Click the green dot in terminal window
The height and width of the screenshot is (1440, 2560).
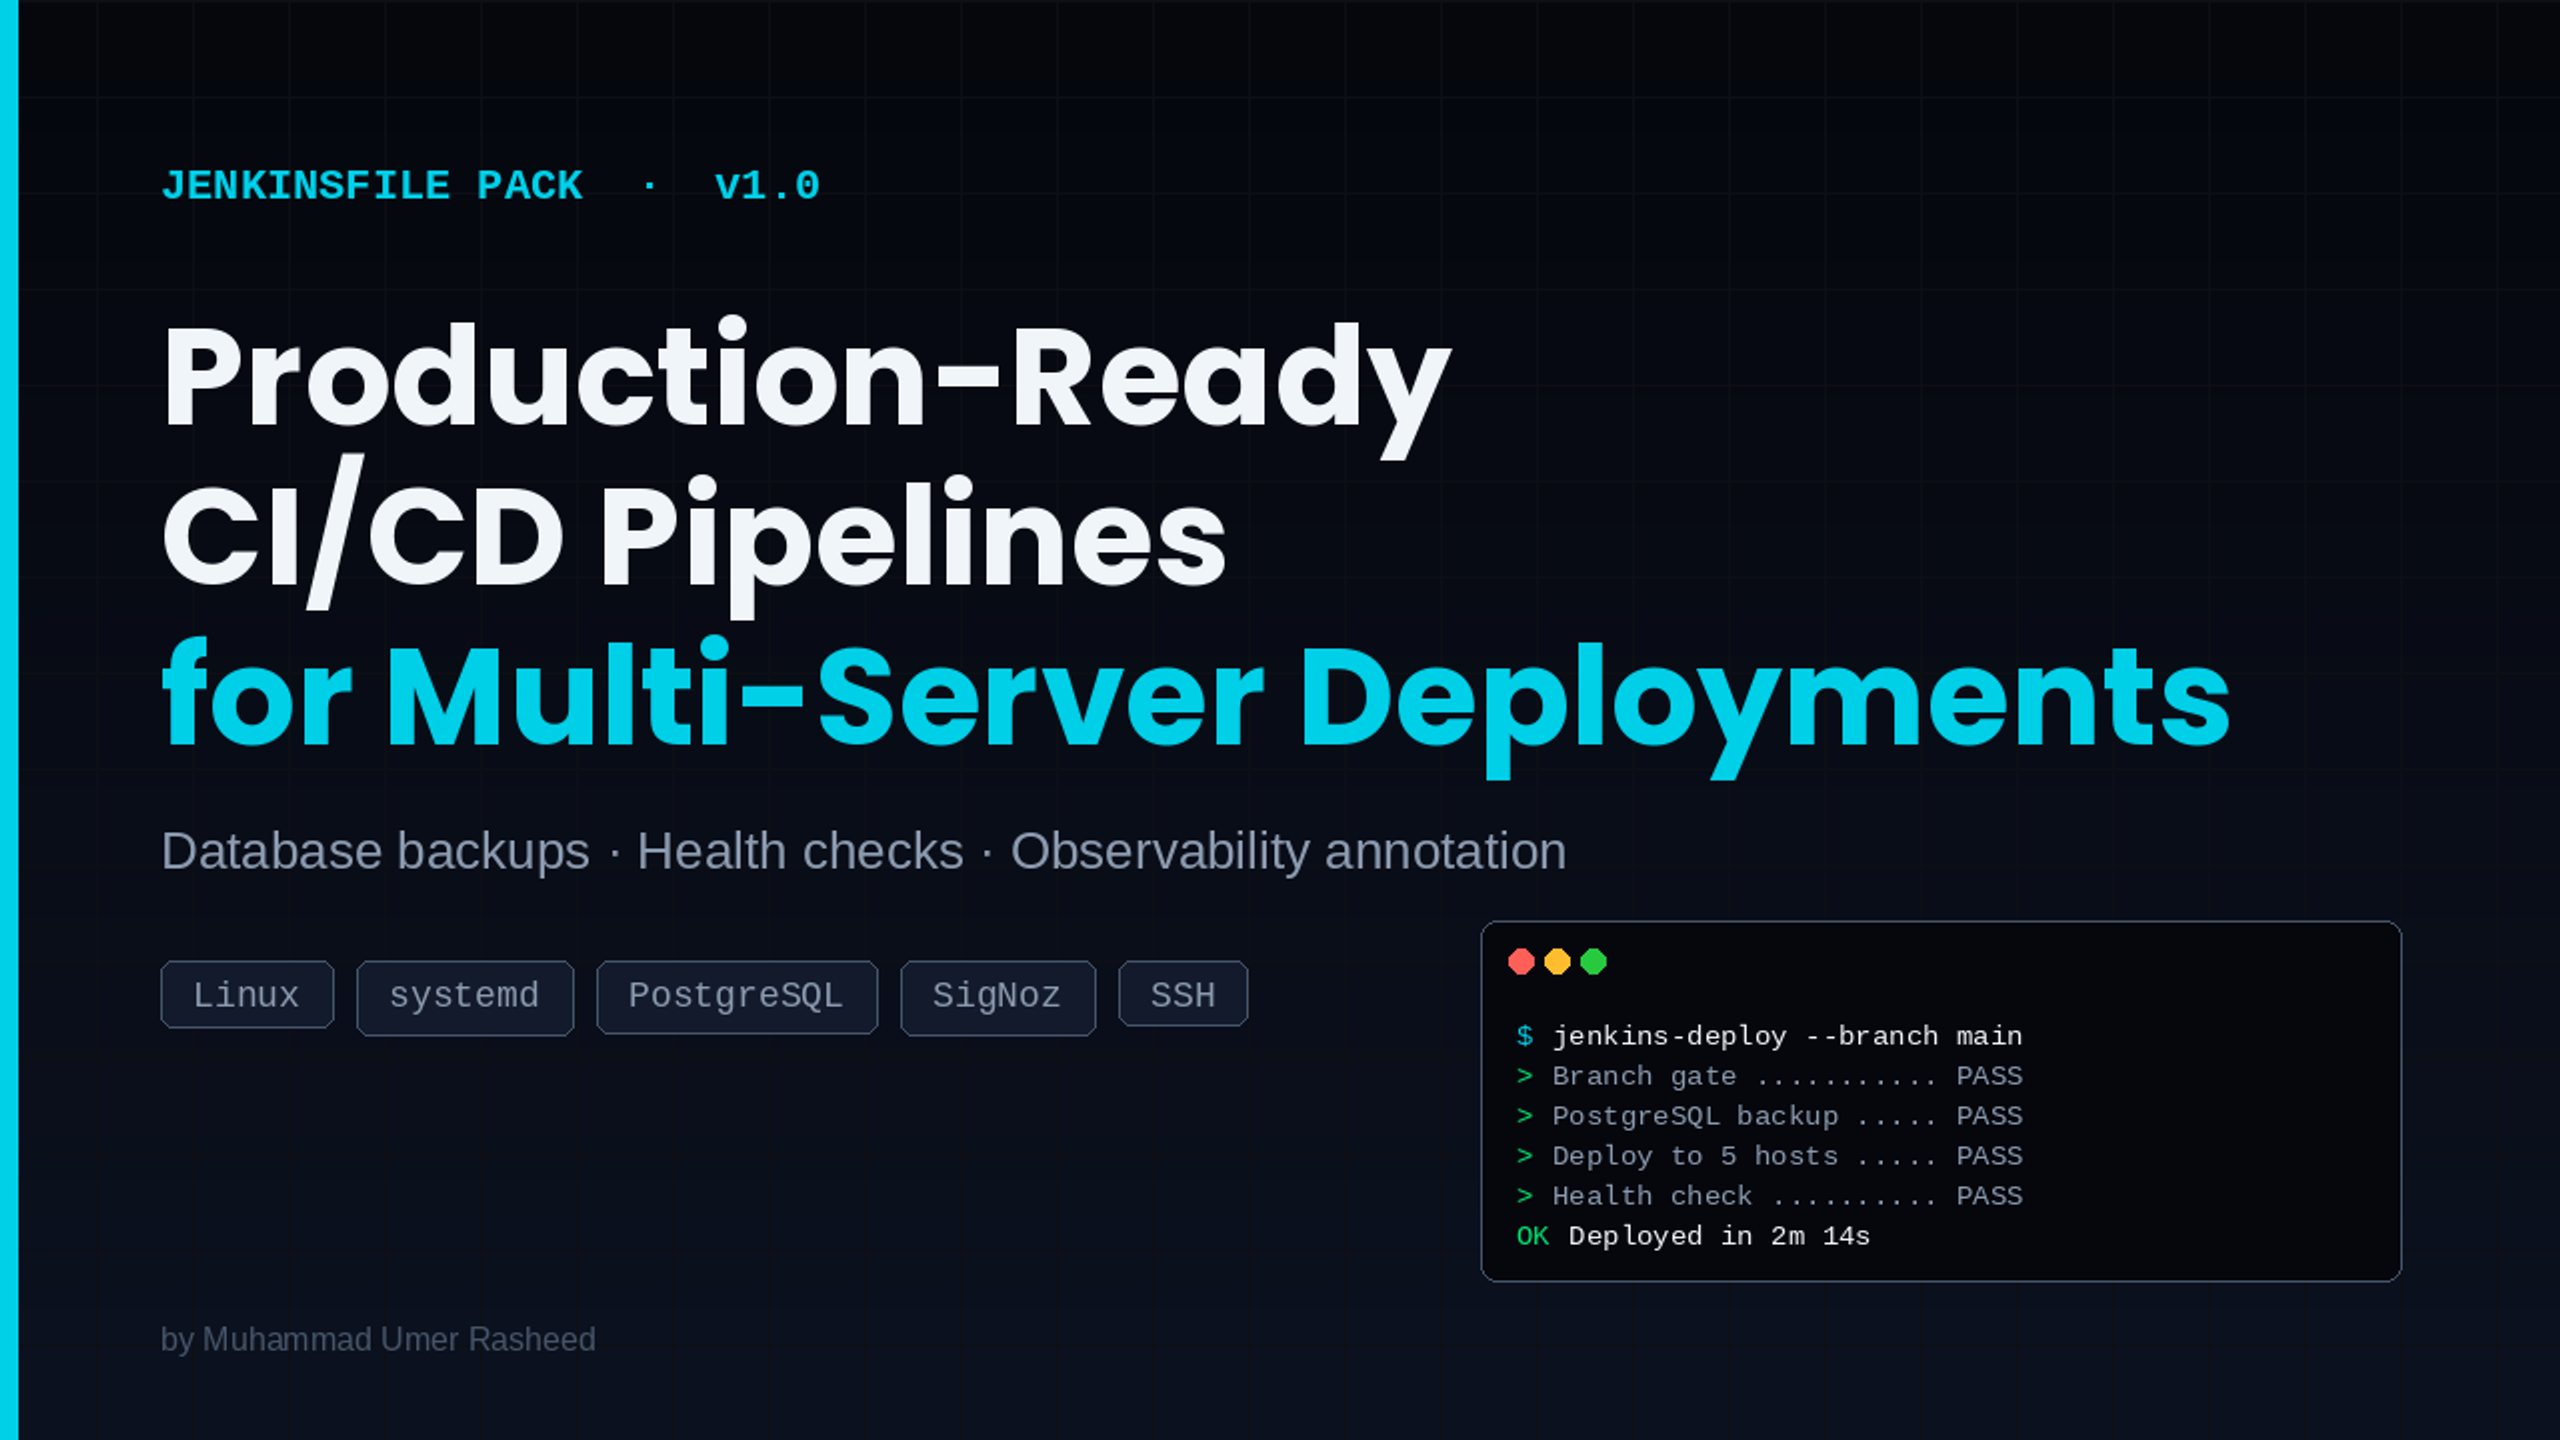click(1593, 962)
